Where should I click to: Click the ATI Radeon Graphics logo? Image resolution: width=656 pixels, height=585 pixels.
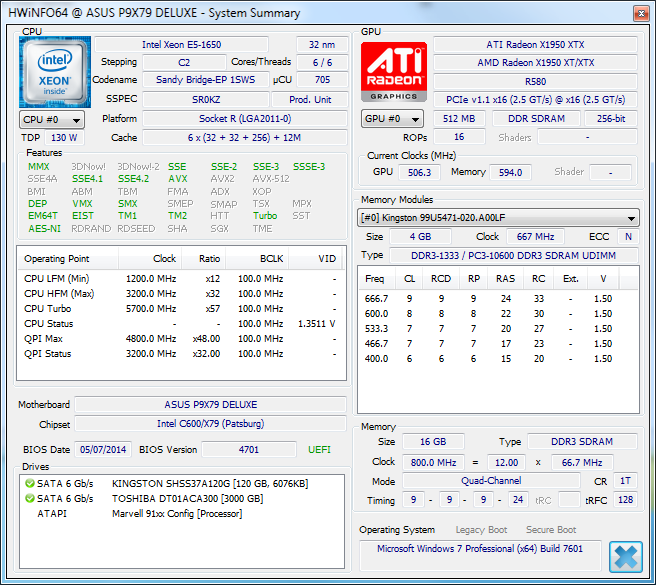(394, 72)
